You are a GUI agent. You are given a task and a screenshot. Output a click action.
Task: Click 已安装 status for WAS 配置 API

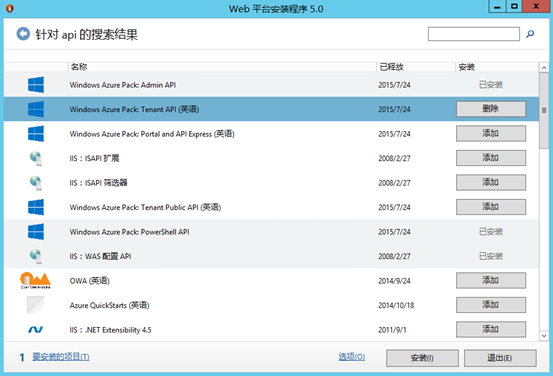pos(491,256)
